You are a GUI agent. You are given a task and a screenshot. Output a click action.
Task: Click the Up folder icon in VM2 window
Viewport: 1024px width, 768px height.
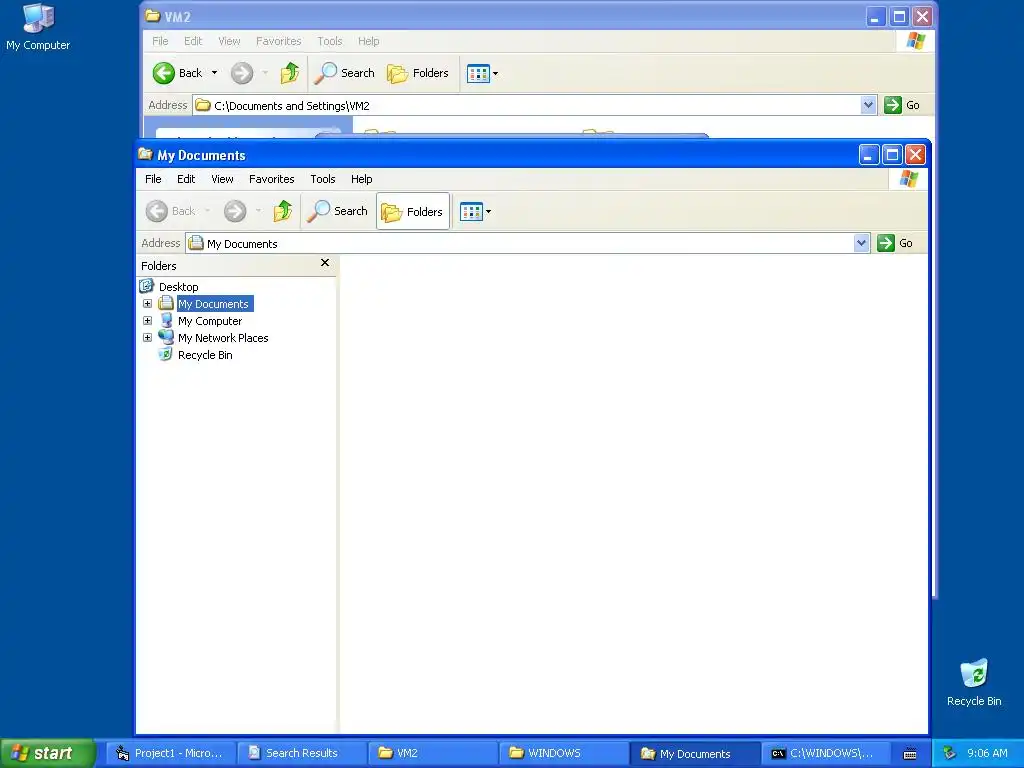(x=290, y=73)
